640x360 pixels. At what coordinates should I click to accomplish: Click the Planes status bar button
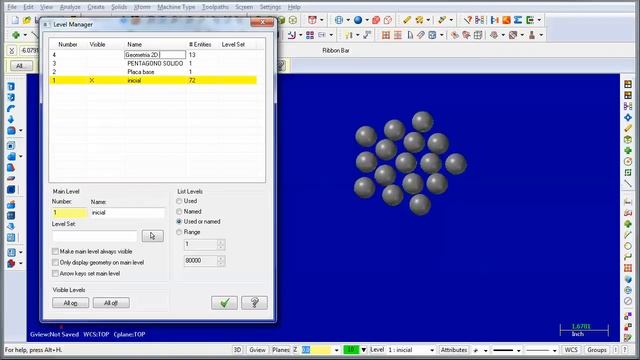[x=281, y=350]
